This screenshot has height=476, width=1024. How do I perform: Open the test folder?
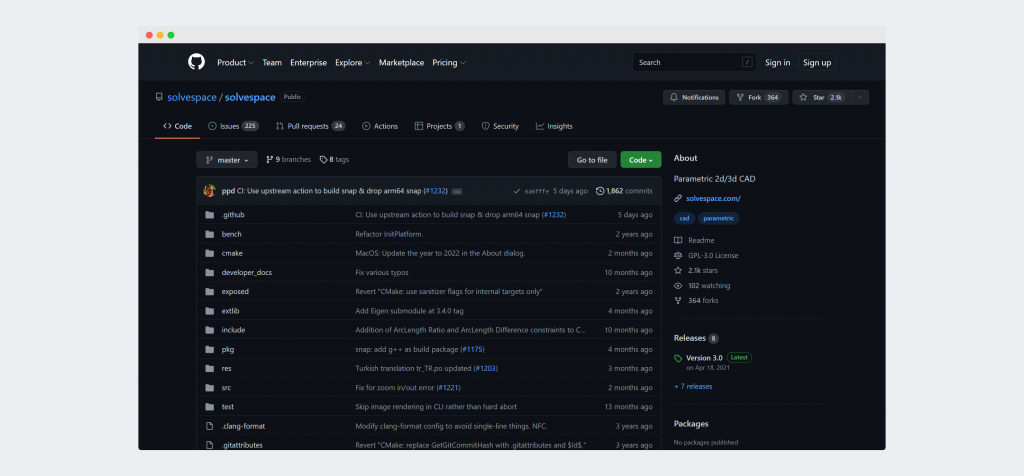[228, 407]
